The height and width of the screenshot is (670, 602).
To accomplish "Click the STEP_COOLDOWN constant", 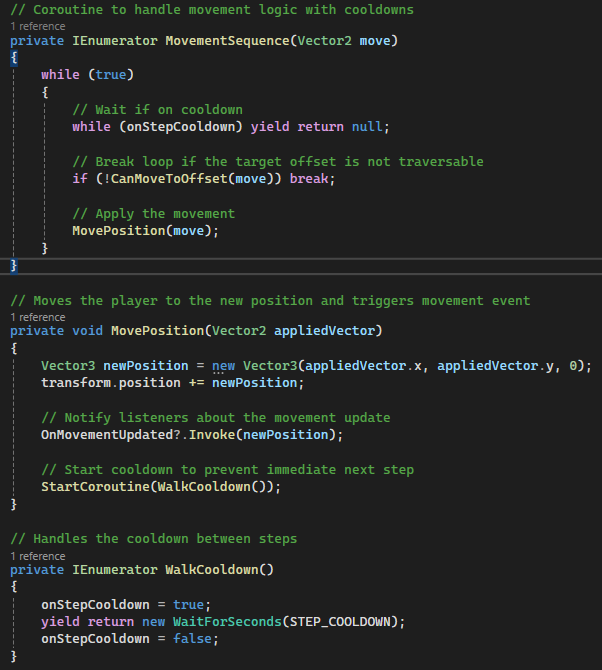I will pyautogui.click(x=340, y=622).
